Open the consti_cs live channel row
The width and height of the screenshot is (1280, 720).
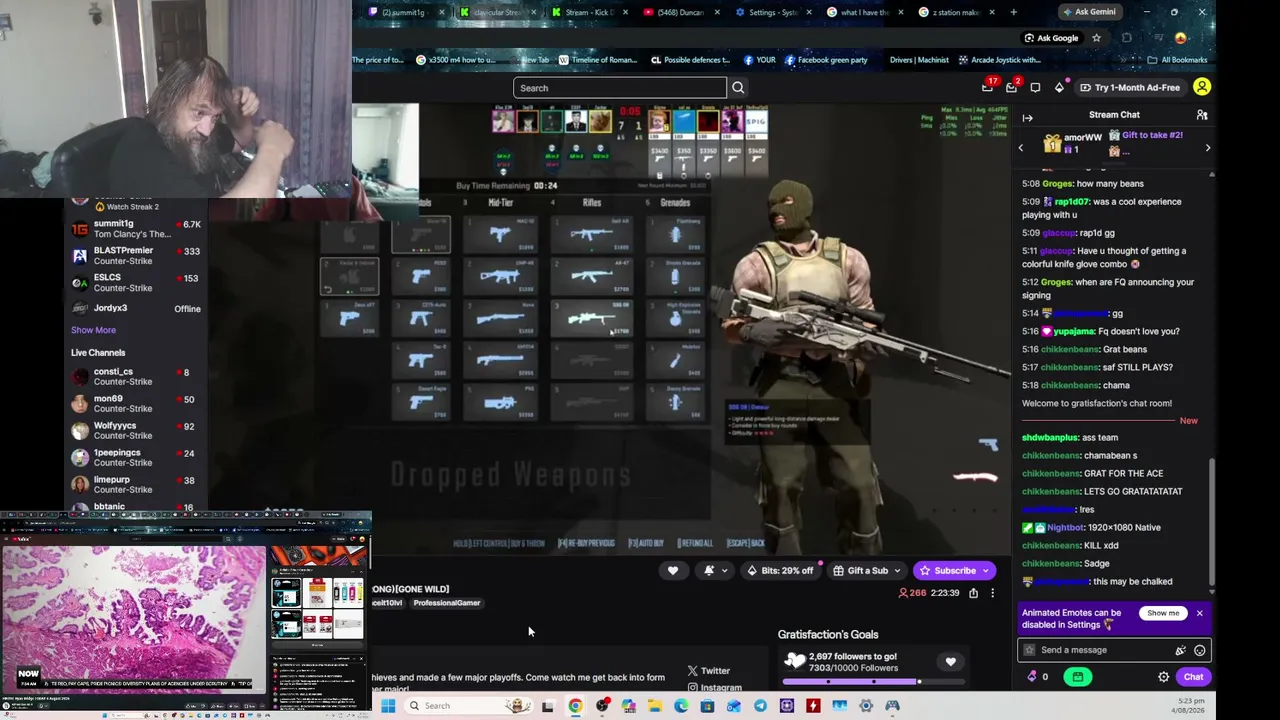pyautogui.click(x=135, y=377)
